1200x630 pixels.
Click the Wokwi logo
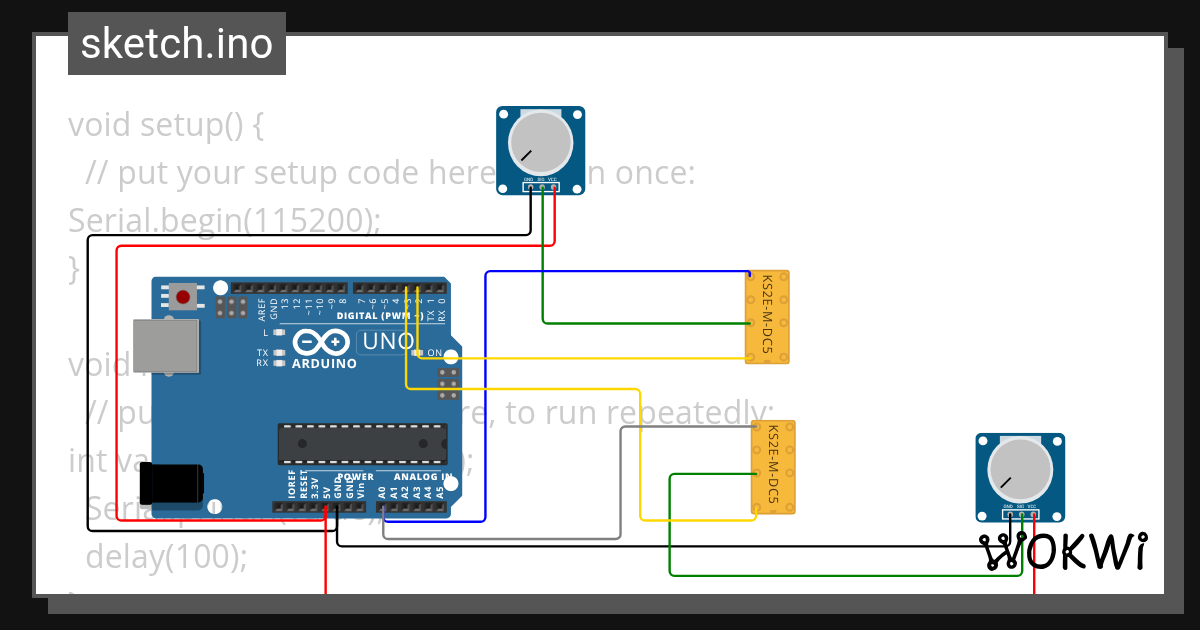[x=1065, y=551]
